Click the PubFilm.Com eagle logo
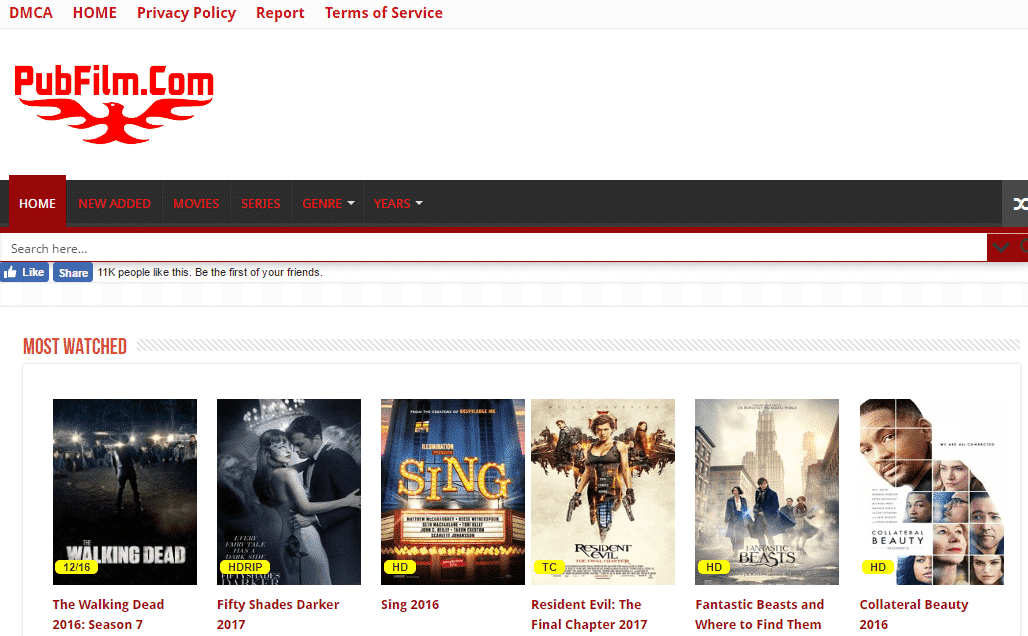 point(114,104)
